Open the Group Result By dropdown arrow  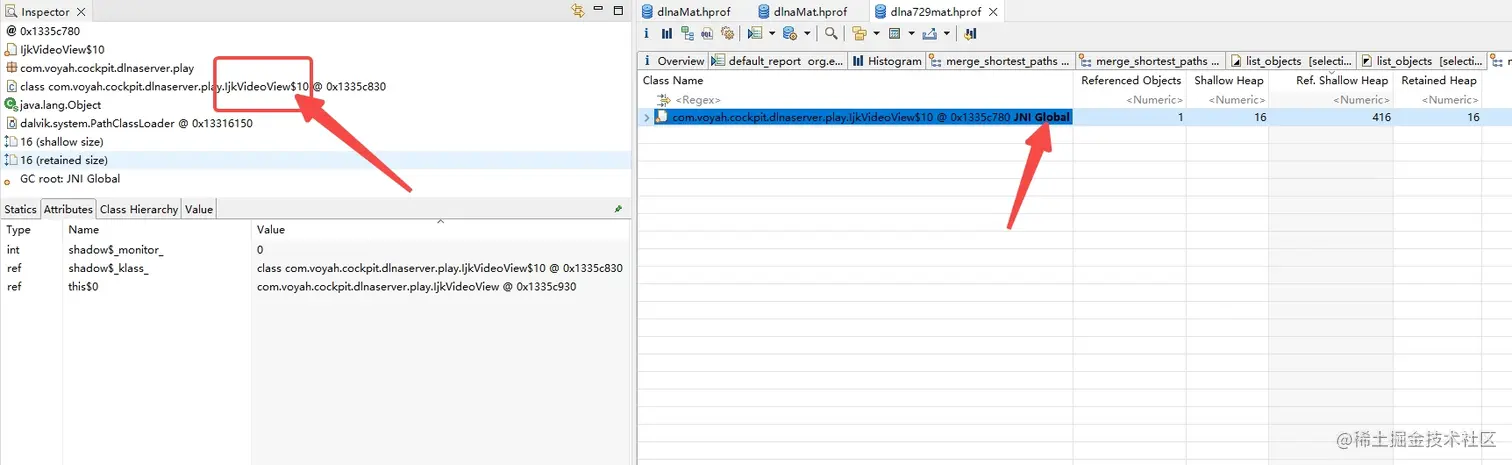[876, 33]
